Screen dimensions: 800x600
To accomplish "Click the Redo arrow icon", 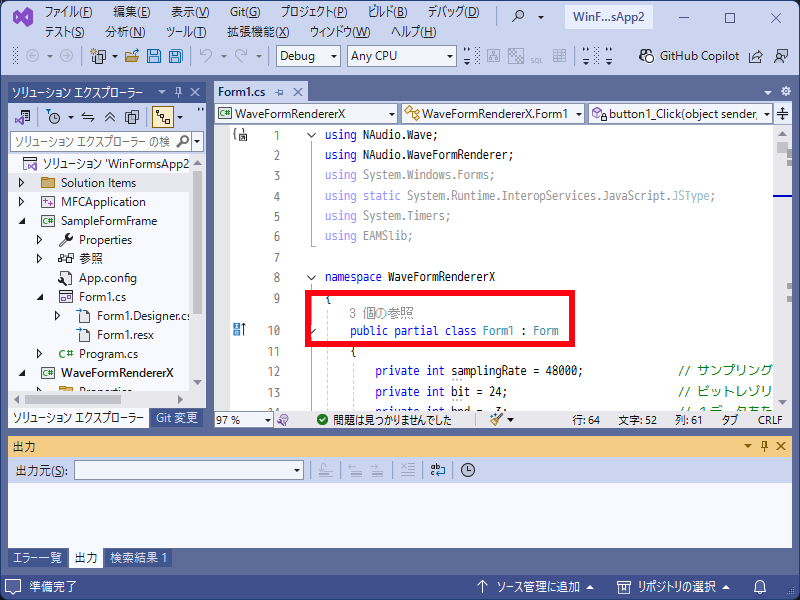I will (241, 56).
